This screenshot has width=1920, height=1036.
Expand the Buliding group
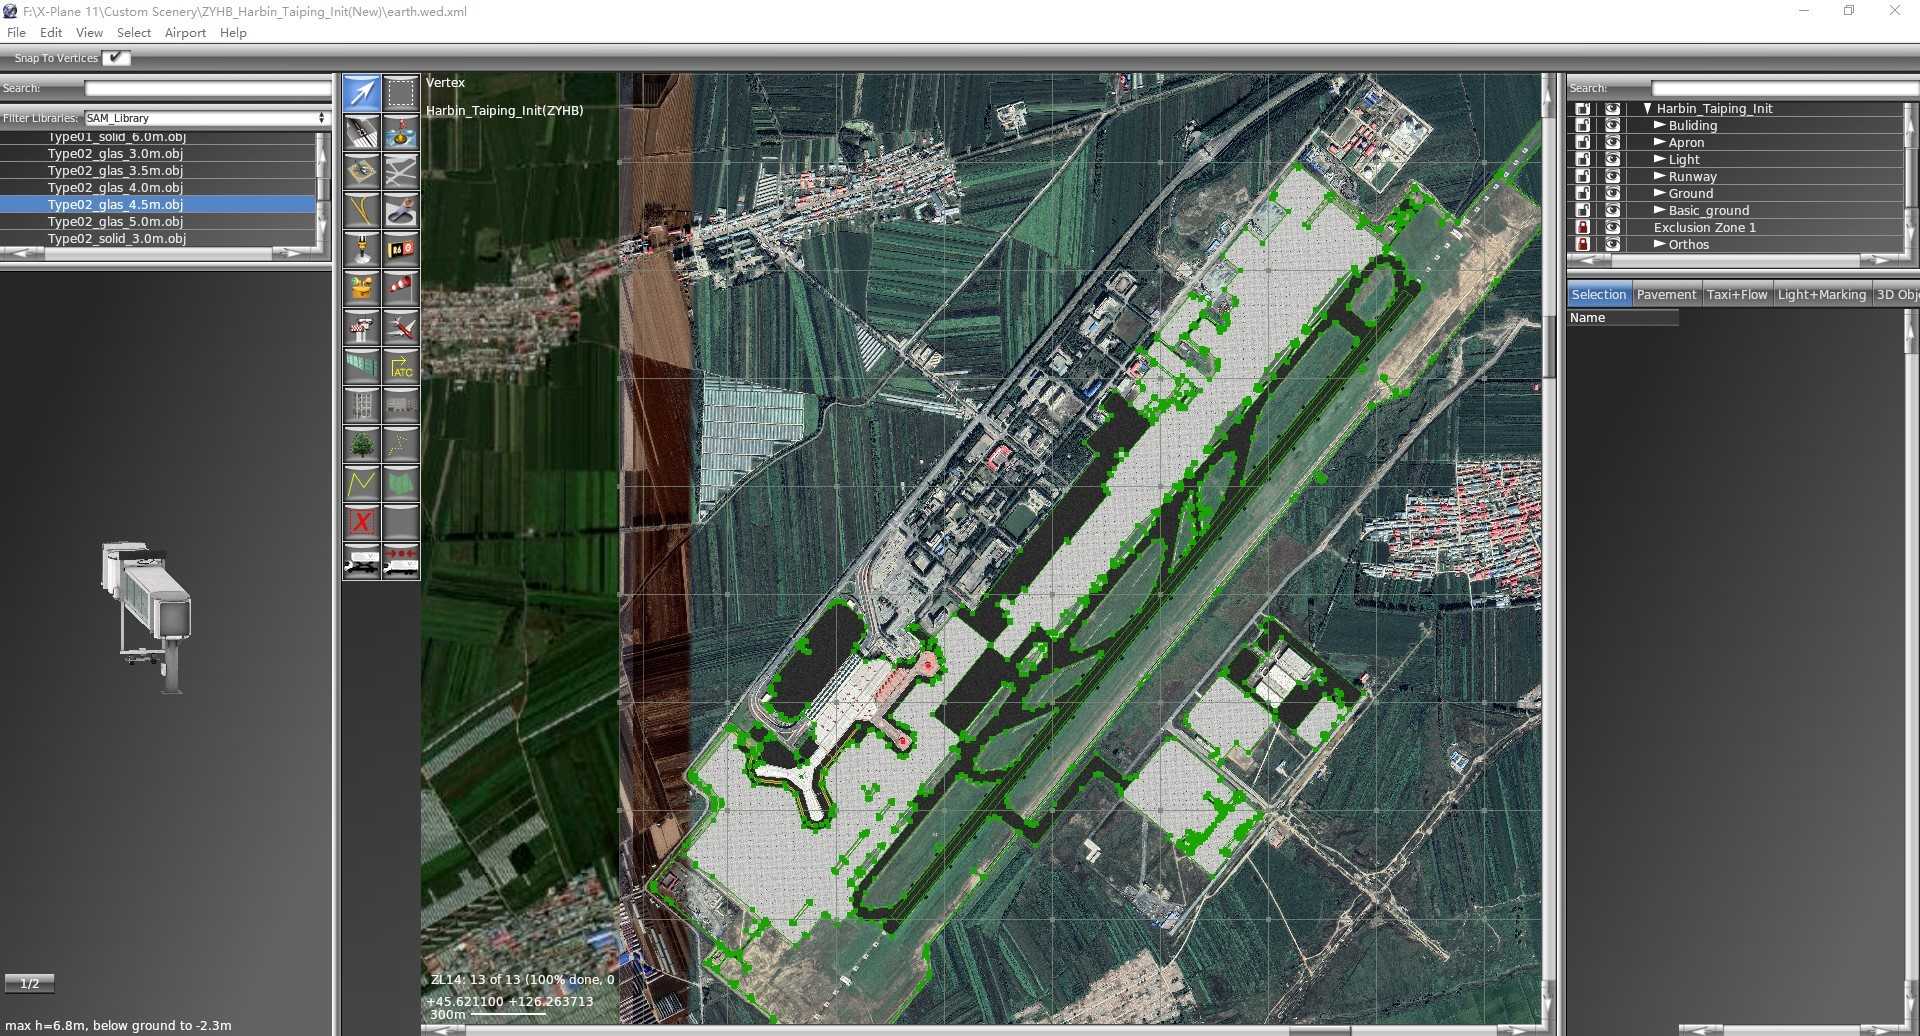[x=1659, y=125]
